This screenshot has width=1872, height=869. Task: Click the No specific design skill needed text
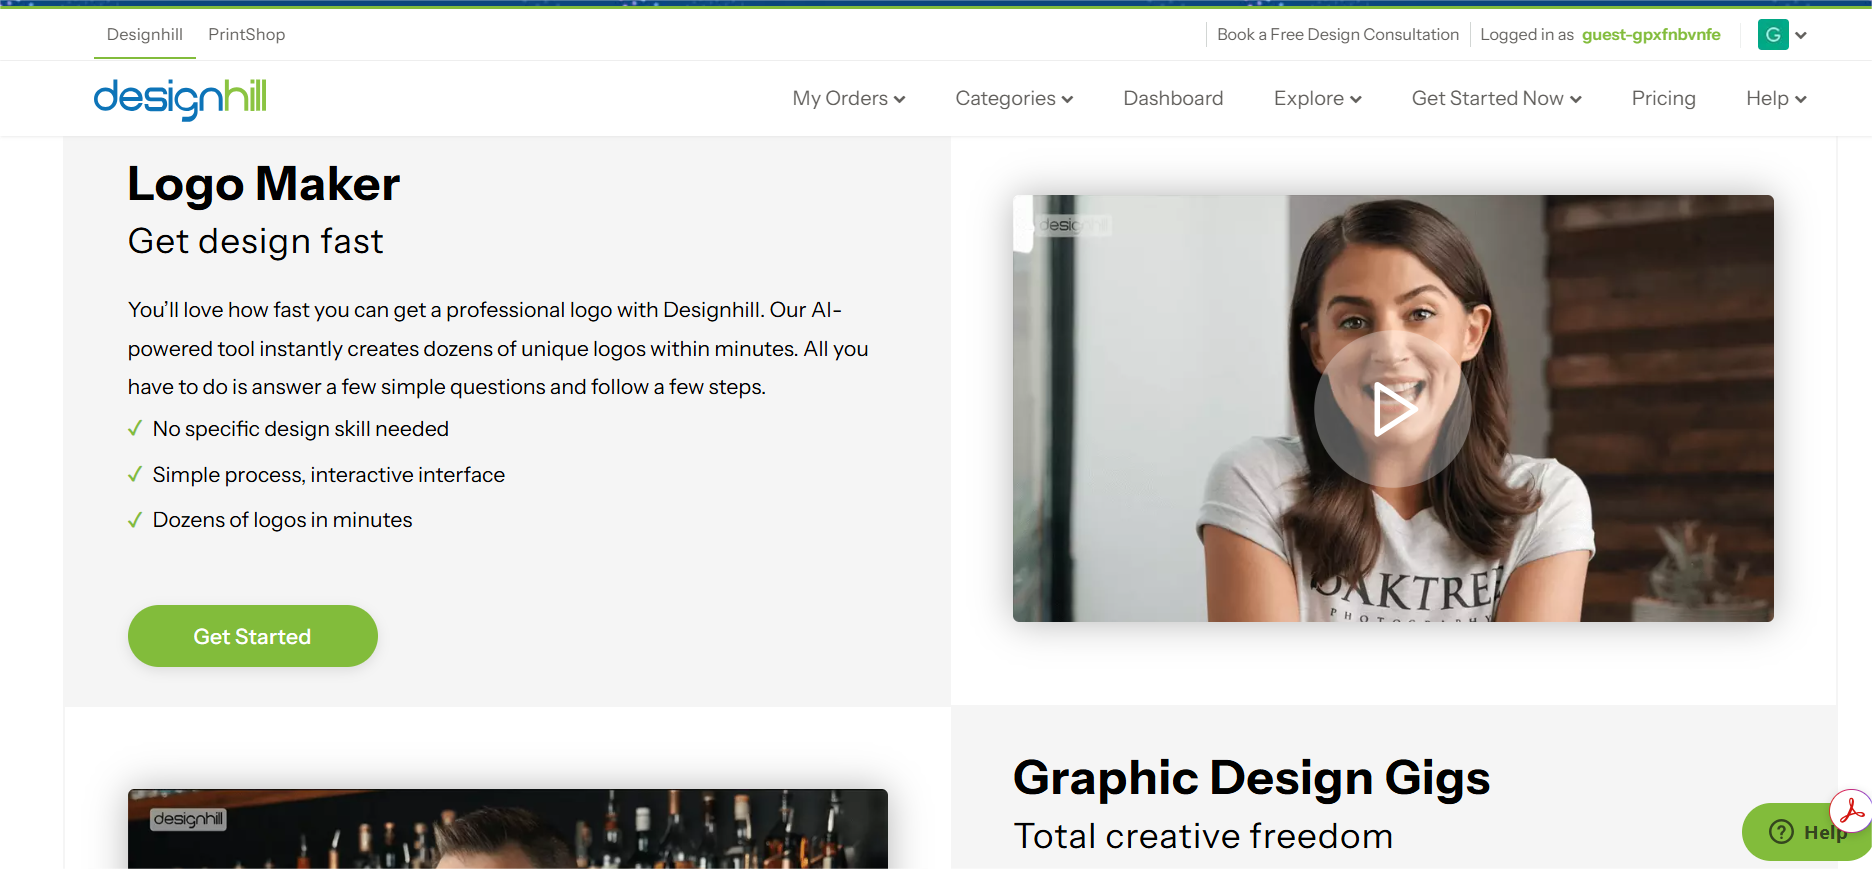tap(301, 429)
